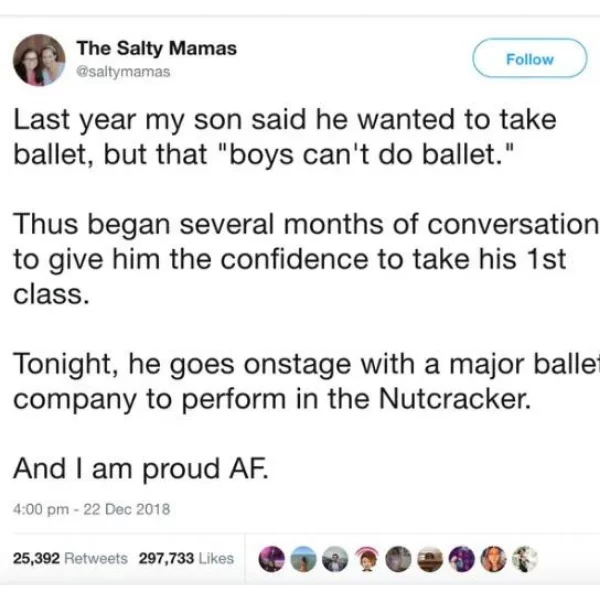Viewport: 600px width, 600px height.
Task: Click the display name The Salty Mamas
Action: (157, 48)
